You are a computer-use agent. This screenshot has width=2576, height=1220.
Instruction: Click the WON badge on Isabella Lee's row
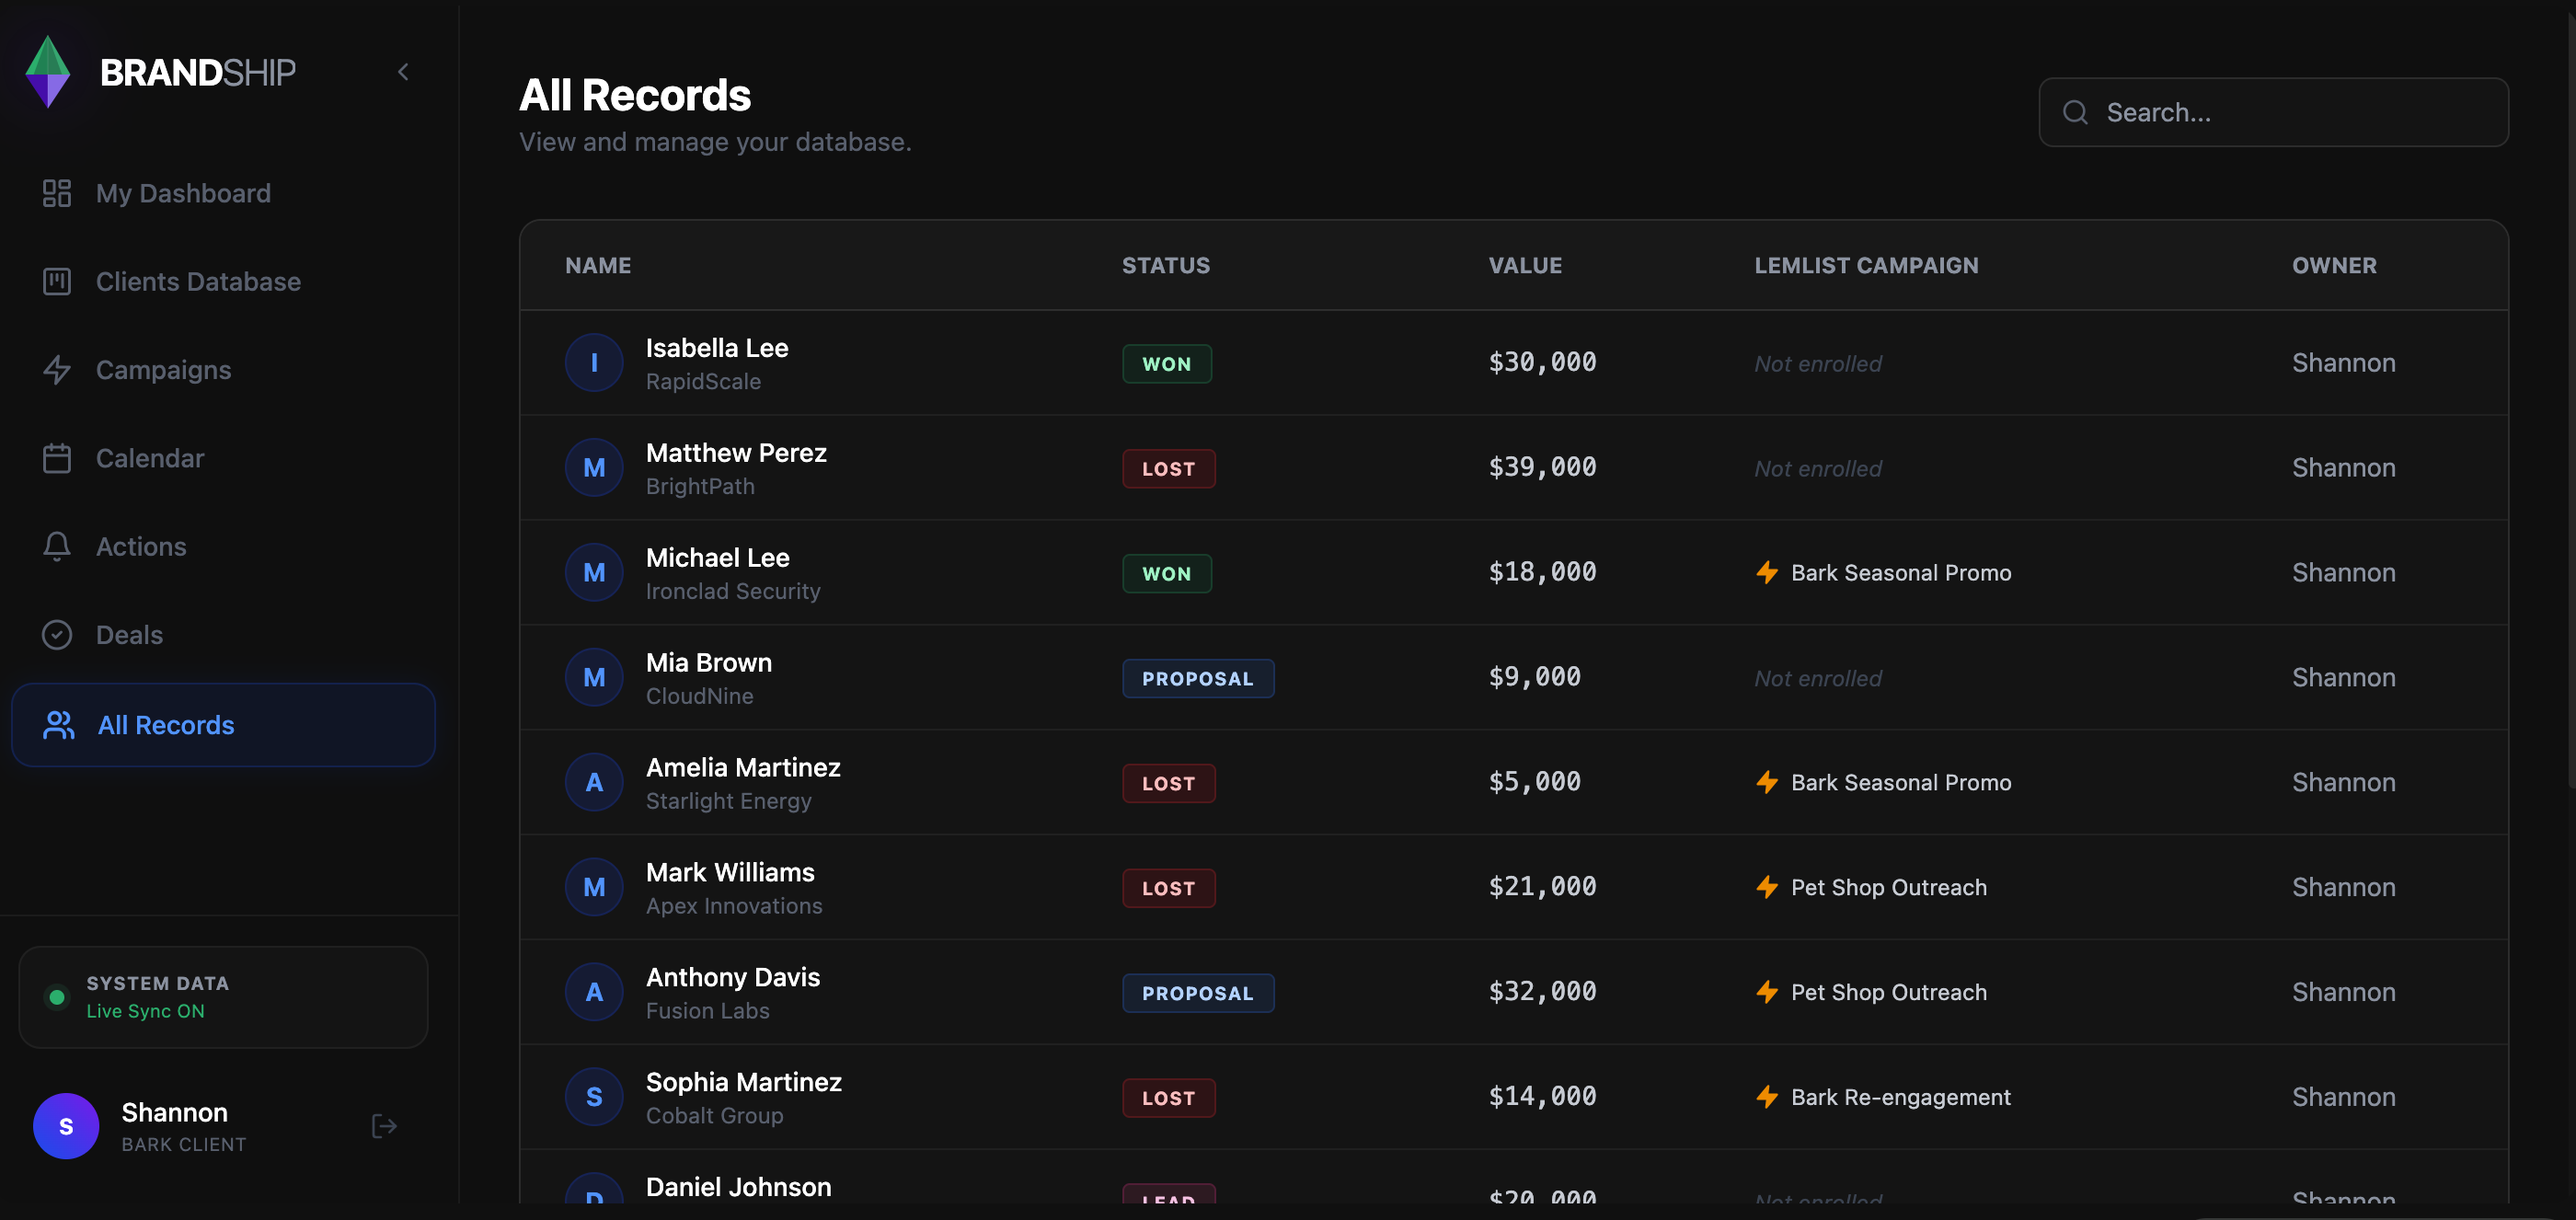click(1166, 363)
